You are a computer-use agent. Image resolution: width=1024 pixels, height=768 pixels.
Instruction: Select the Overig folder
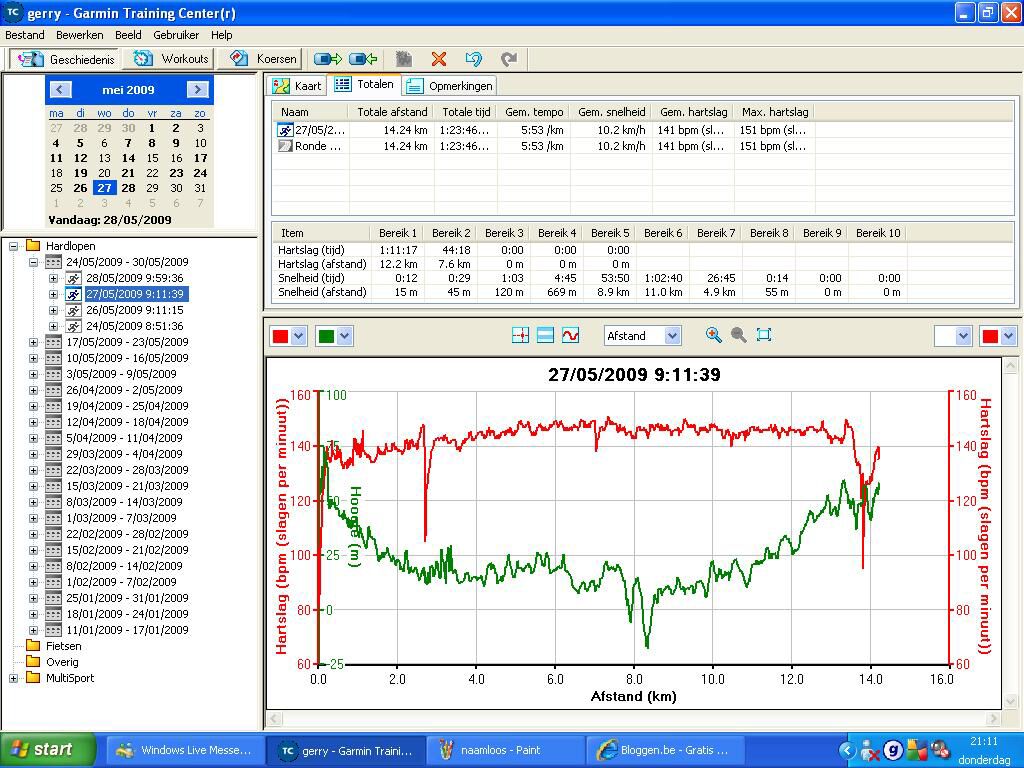pos(62,662)
